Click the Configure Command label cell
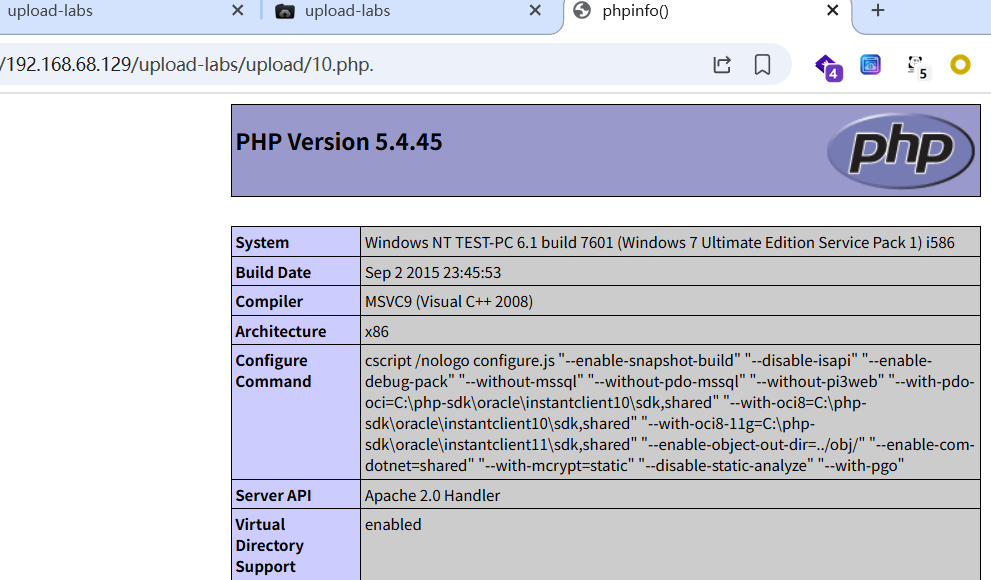 (296, 412)
